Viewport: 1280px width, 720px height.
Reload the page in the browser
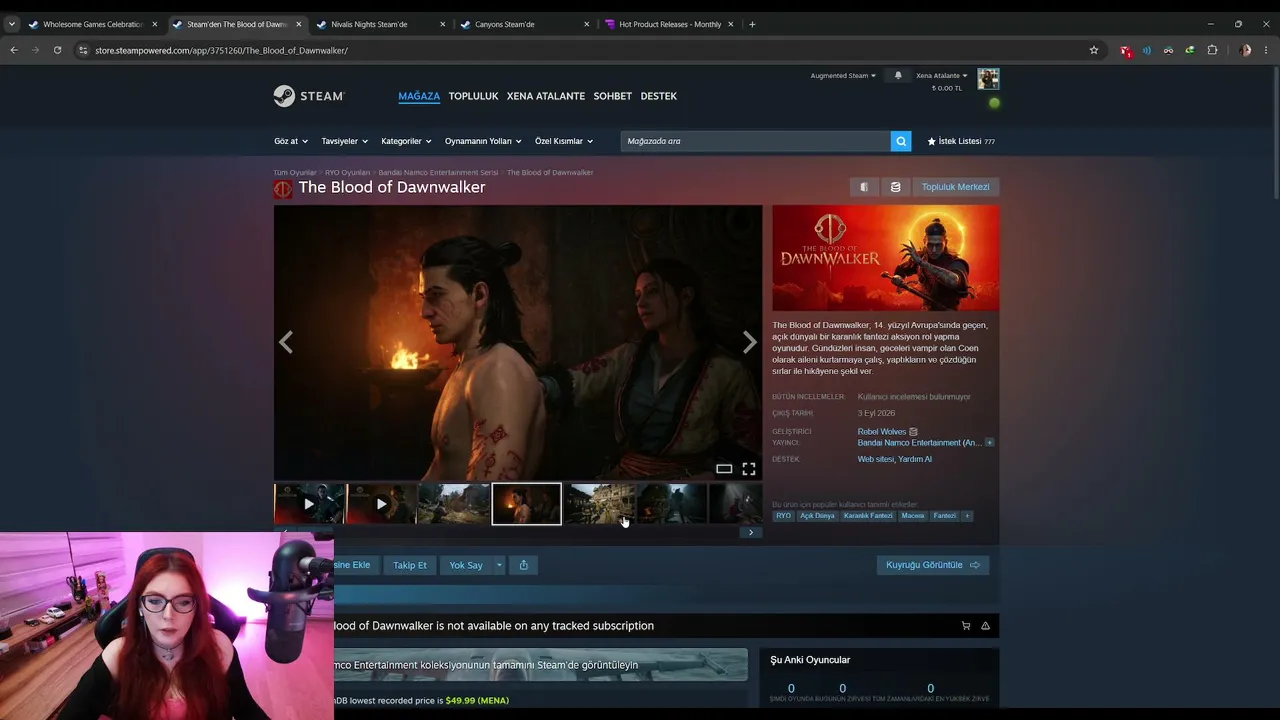coord(57,50)
